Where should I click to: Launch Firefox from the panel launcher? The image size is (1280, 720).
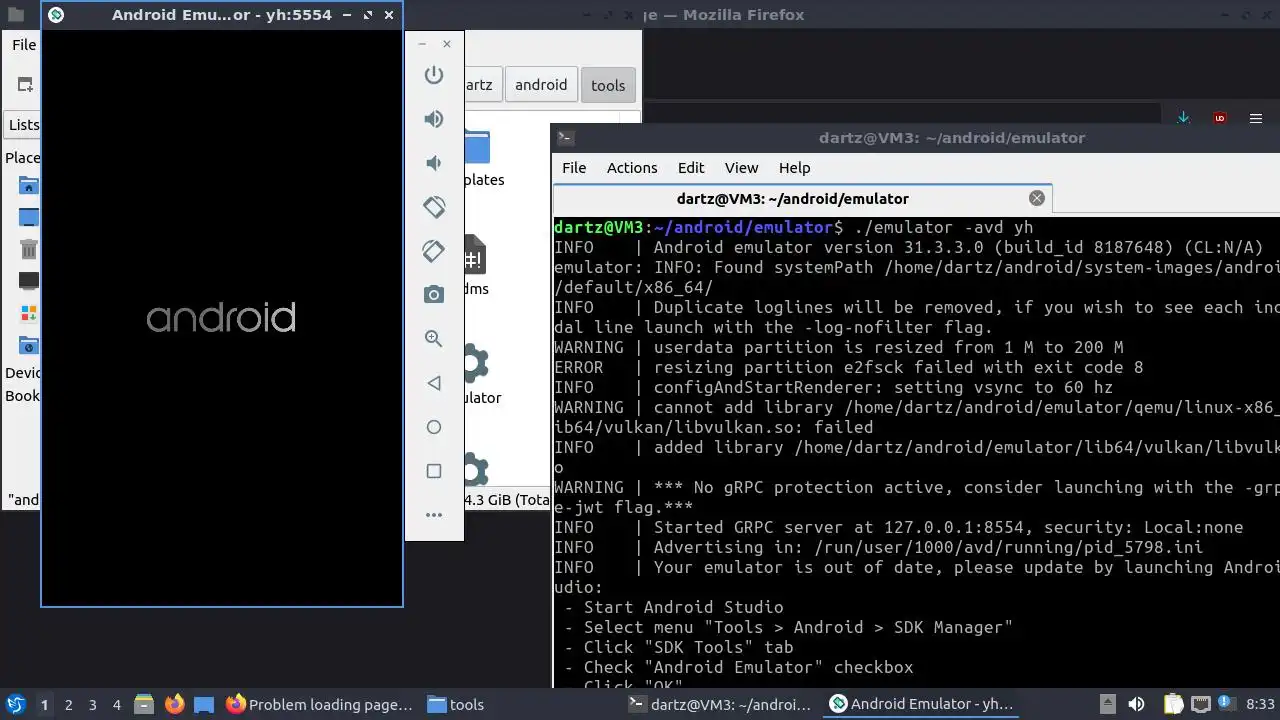pyautogui.click(x=174, y=704)
